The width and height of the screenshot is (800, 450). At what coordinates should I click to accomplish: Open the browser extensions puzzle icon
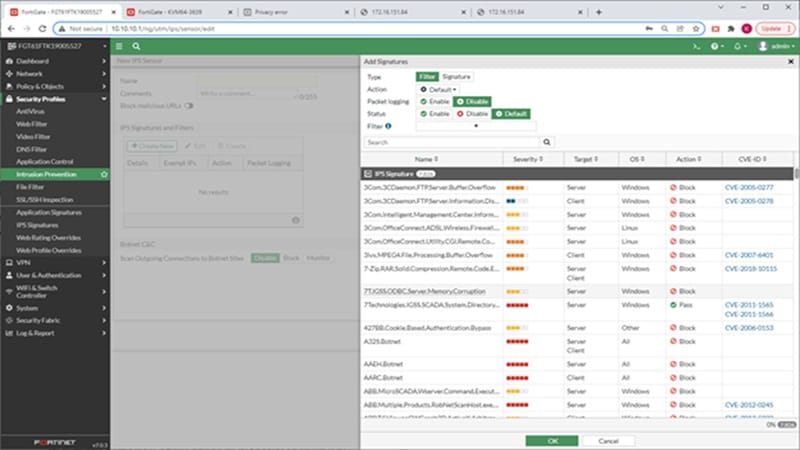point(731,29)
